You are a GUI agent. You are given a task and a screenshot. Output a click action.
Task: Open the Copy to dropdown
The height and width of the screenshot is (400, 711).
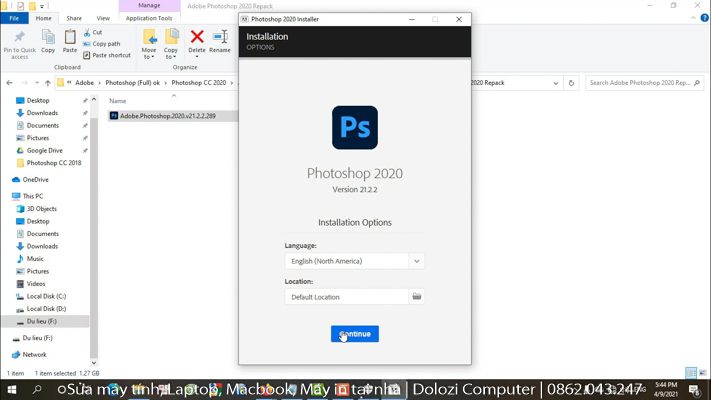[171, 42]
